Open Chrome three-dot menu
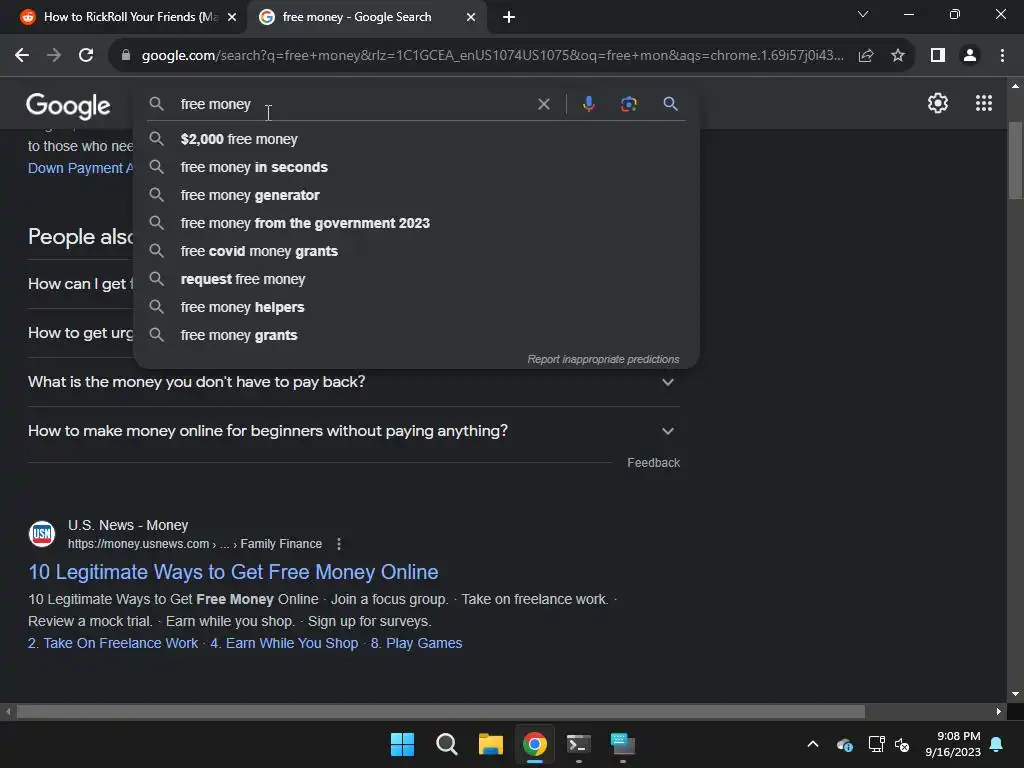This screenshot has width=1024, height=768. coord(1002,56)
